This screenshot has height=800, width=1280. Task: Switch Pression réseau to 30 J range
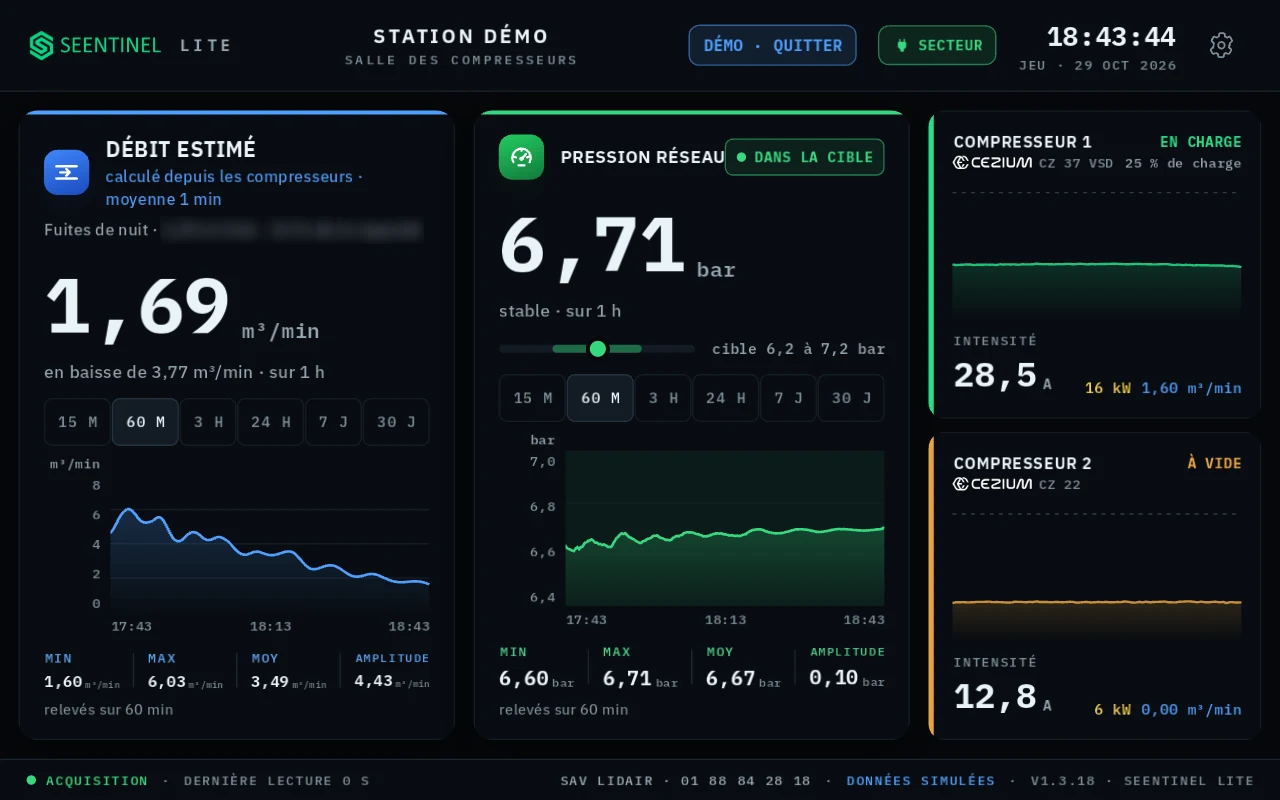click(x=851, y=398)
